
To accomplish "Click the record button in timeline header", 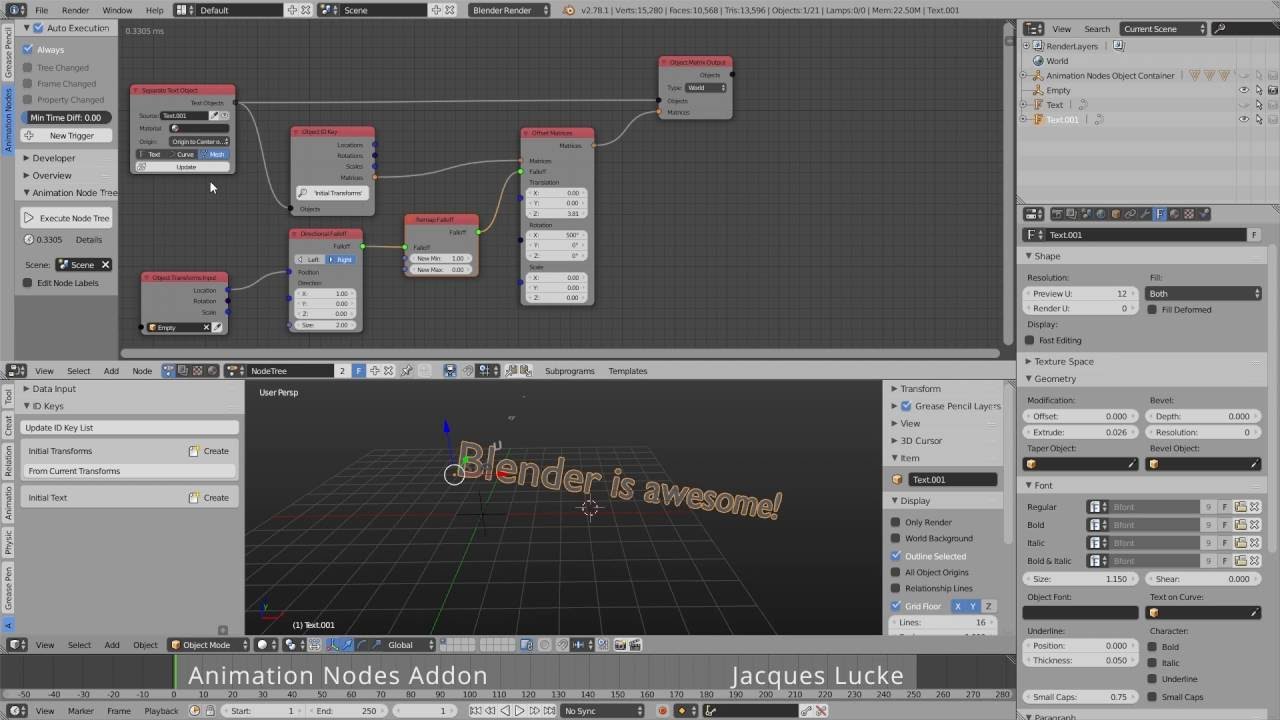I will point(662,711).
